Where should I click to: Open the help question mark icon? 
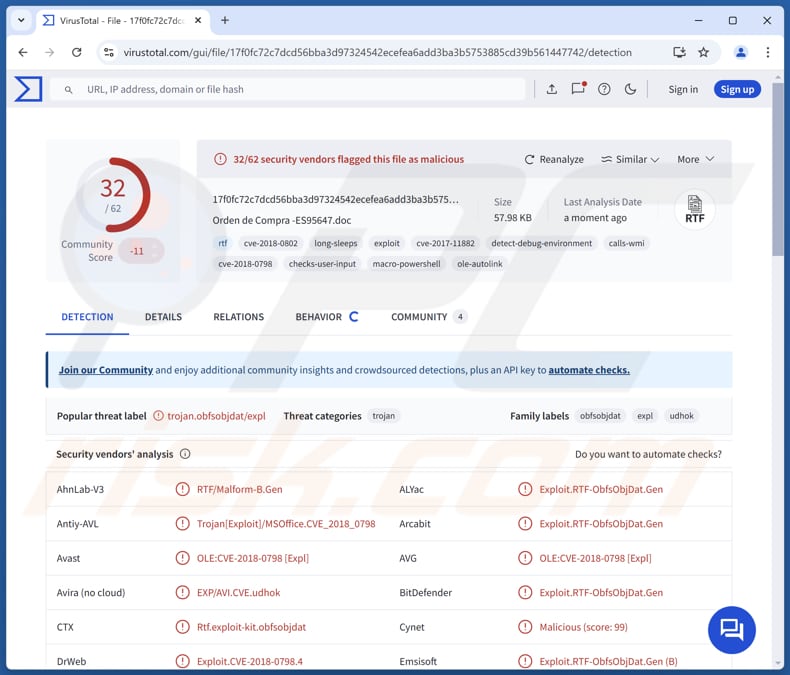point(604,89)
